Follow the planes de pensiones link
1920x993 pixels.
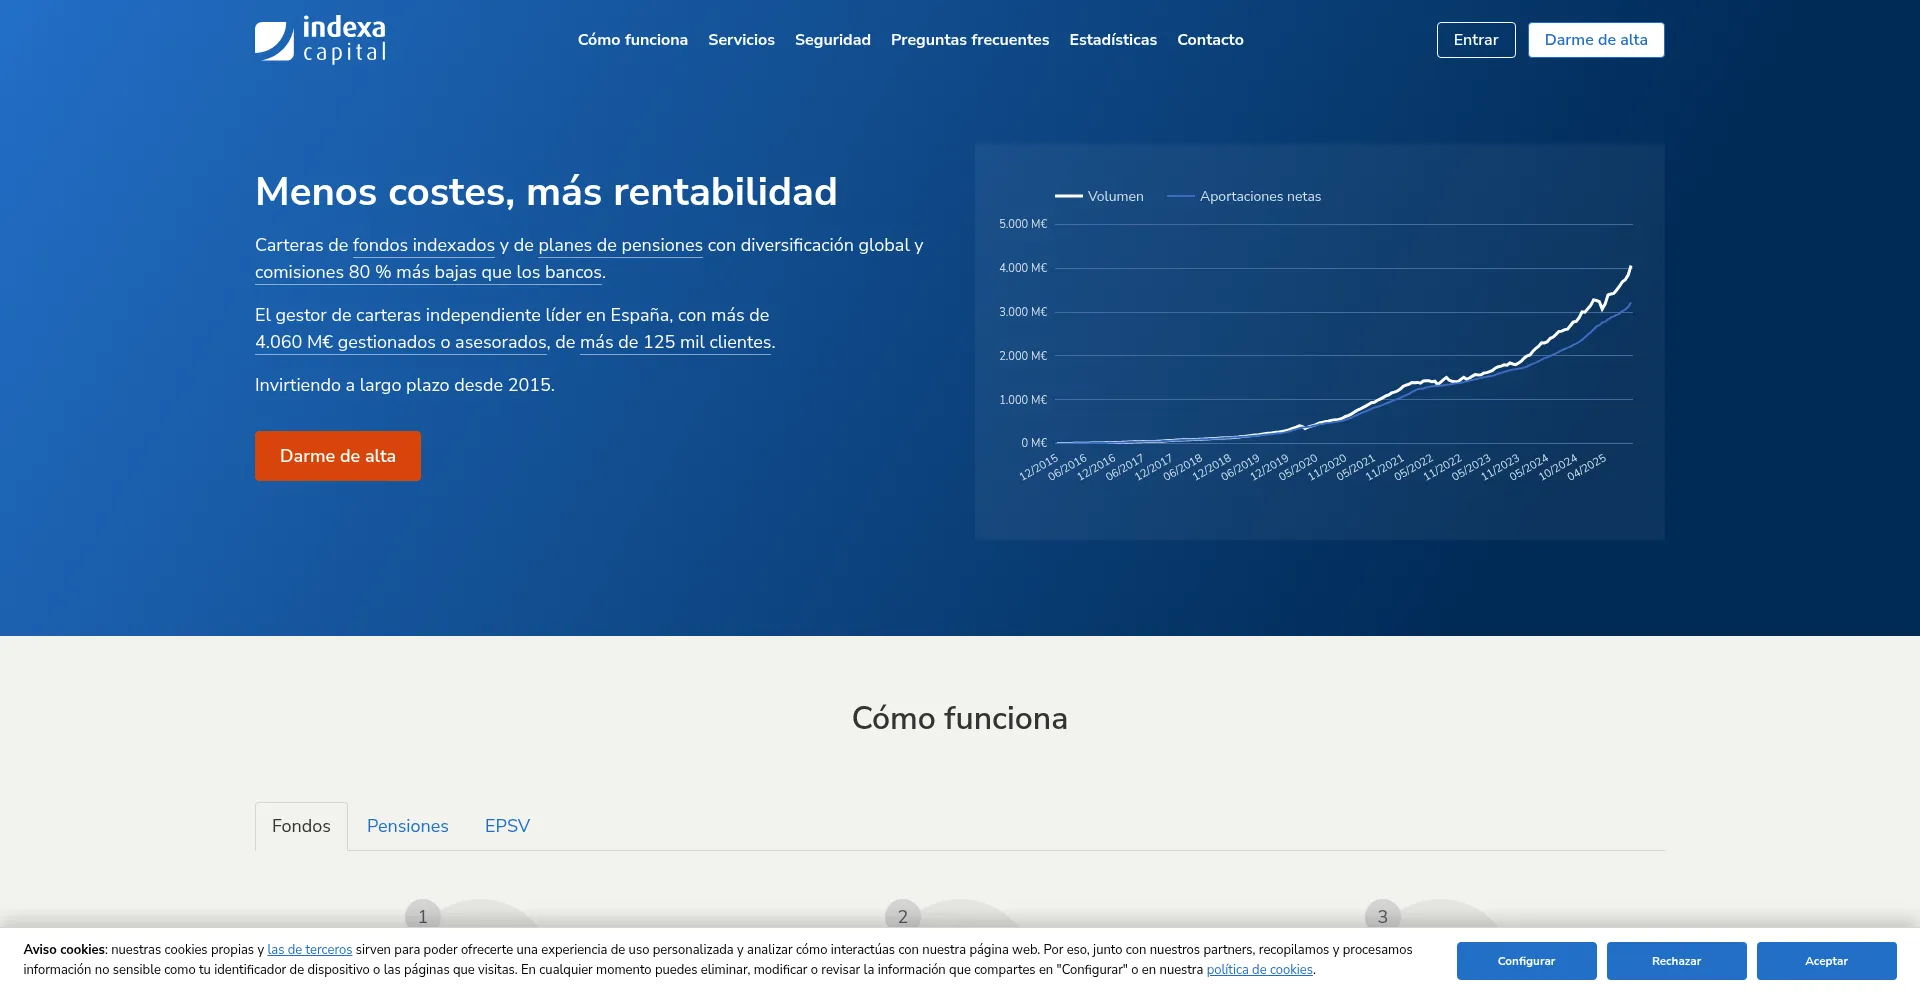tap(620, 245)
